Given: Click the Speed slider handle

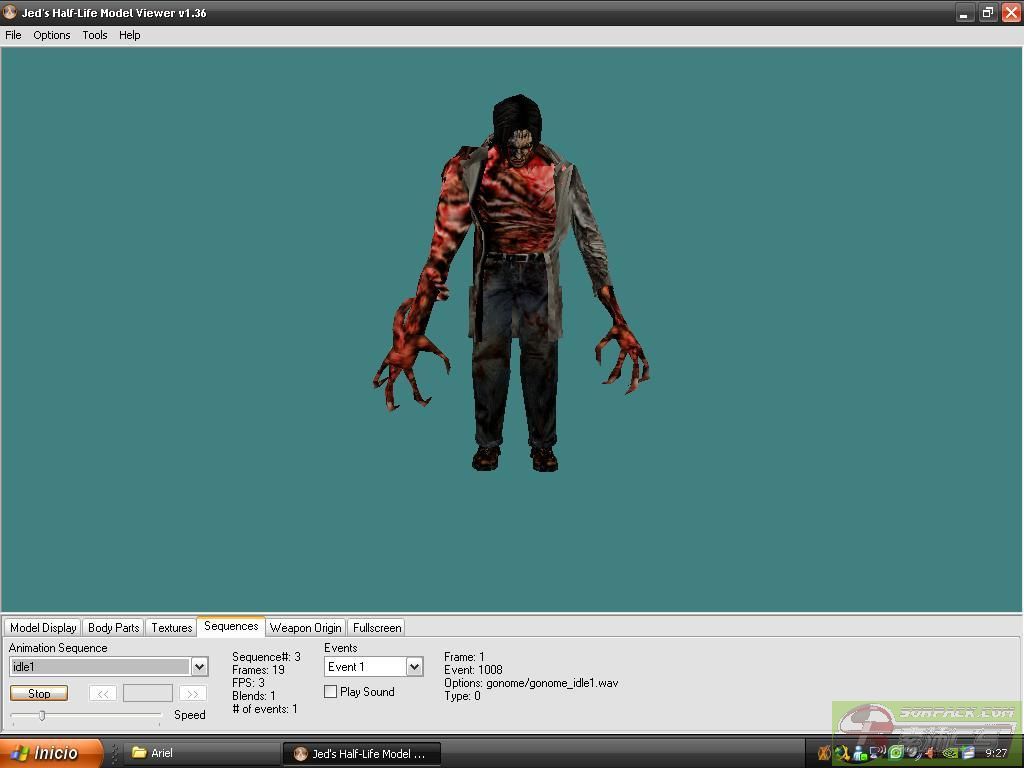Looking at the screenshot, I should coord(42,716).
